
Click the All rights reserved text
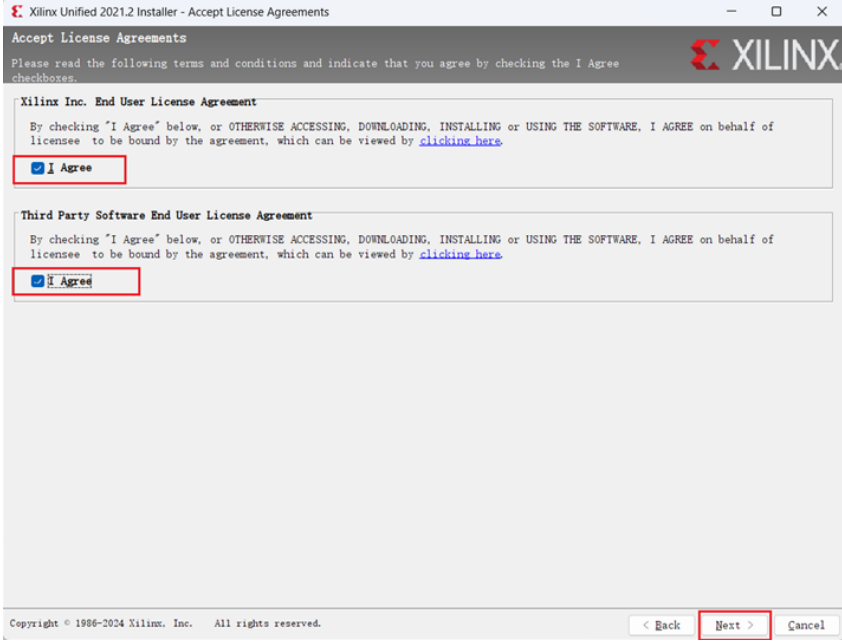click(x=267, y=623)
